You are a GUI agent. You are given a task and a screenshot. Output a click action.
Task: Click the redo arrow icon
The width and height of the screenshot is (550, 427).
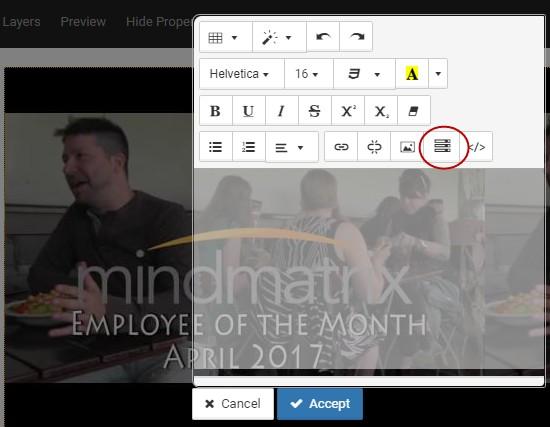[x=356, y=37]
